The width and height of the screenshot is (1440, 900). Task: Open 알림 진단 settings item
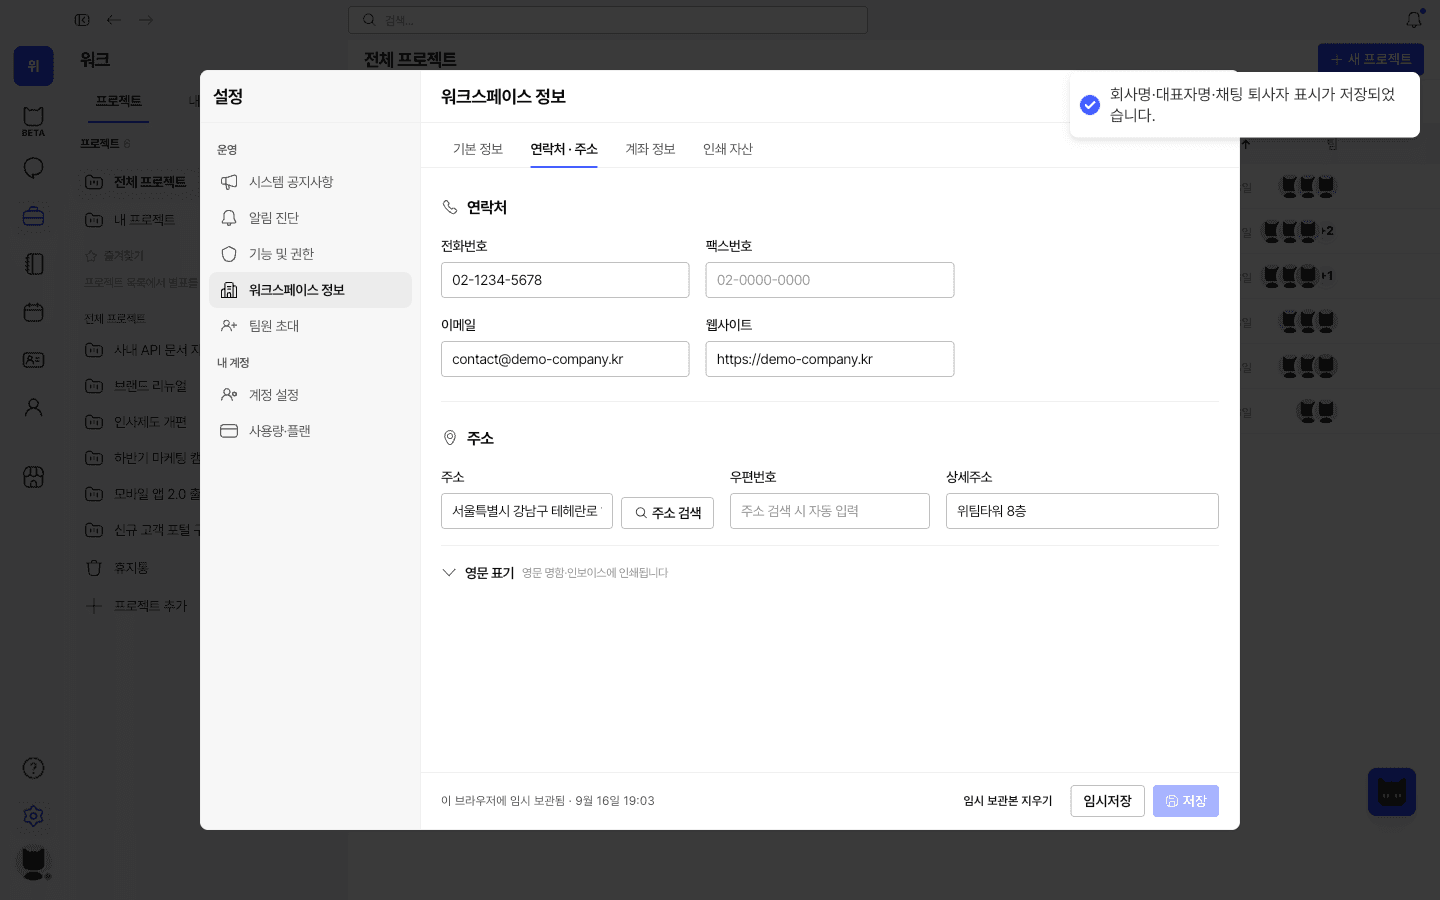[x=310, y=218]
